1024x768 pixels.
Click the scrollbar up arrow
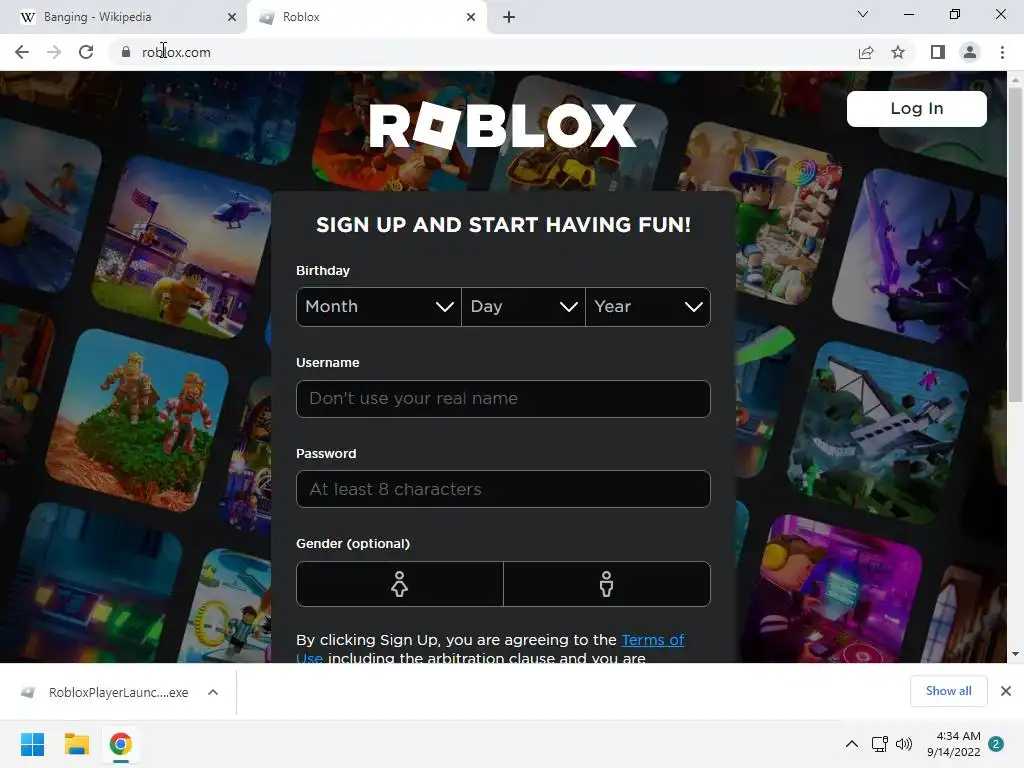pyautogui.click(x=1015, y=80)
